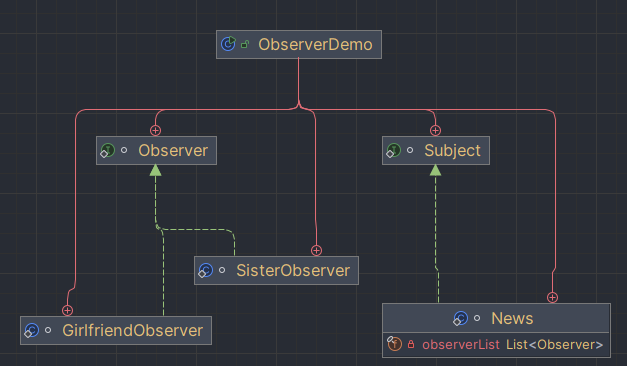Image resolution: width=627 pixels, height=366 pixels.
Task: Click the observerList field icon
Action: click(x=394, y=344)
